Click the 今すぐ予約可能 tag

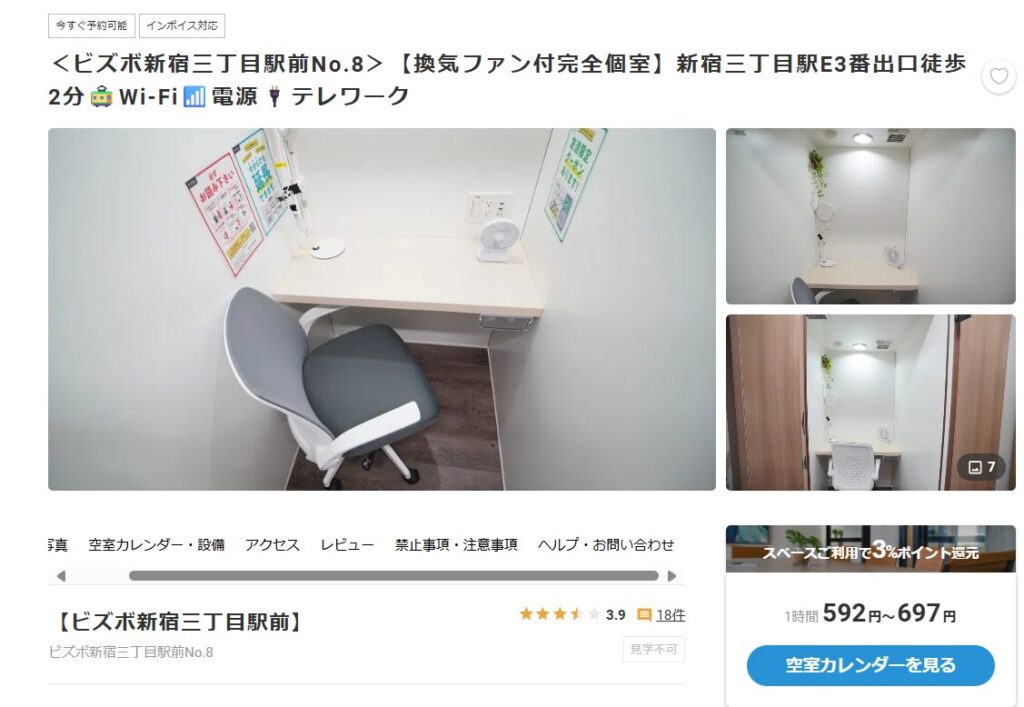tap(91, 25)
